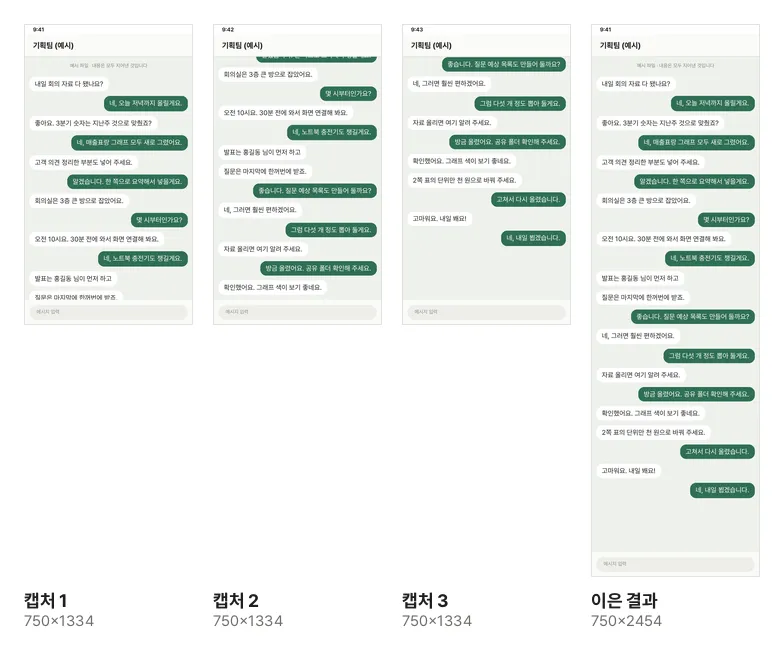The width and height of the screenshot is (784, 653).
Task: Click bubble '고마워요. 내일 봬요!' in 이은 결과
Action: 628,470
